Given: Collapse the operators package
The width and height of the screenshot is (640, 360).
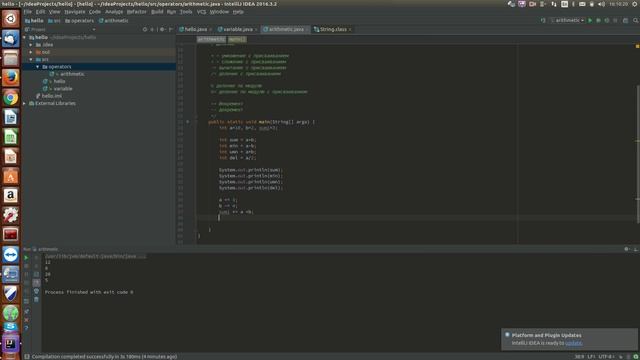Looking at the screenshot, I should 38,67.
